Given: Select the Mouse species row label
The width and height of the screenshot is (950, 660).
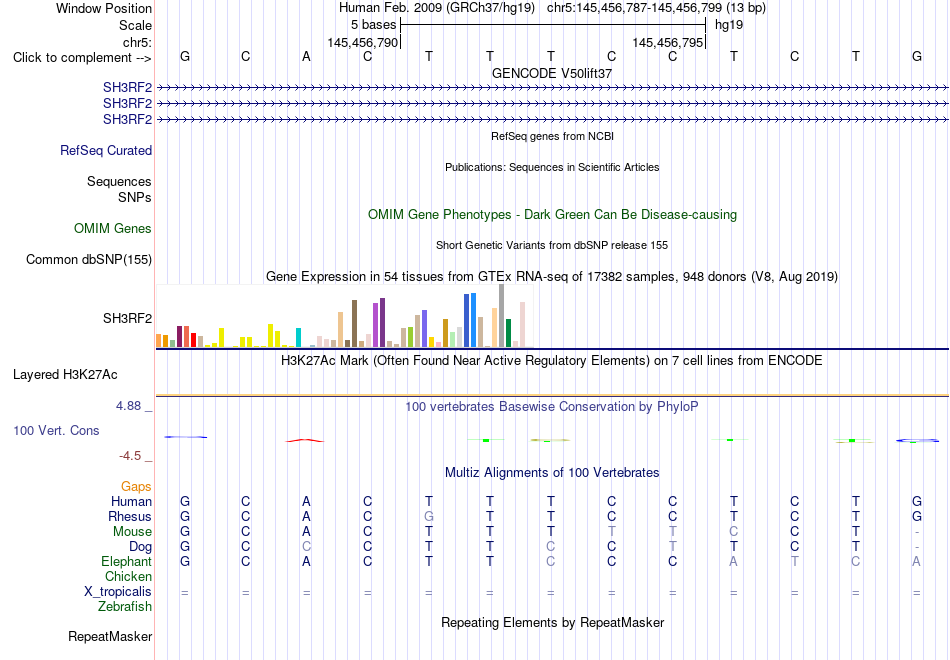Looking at the screenshot, I should click(132, 532).
